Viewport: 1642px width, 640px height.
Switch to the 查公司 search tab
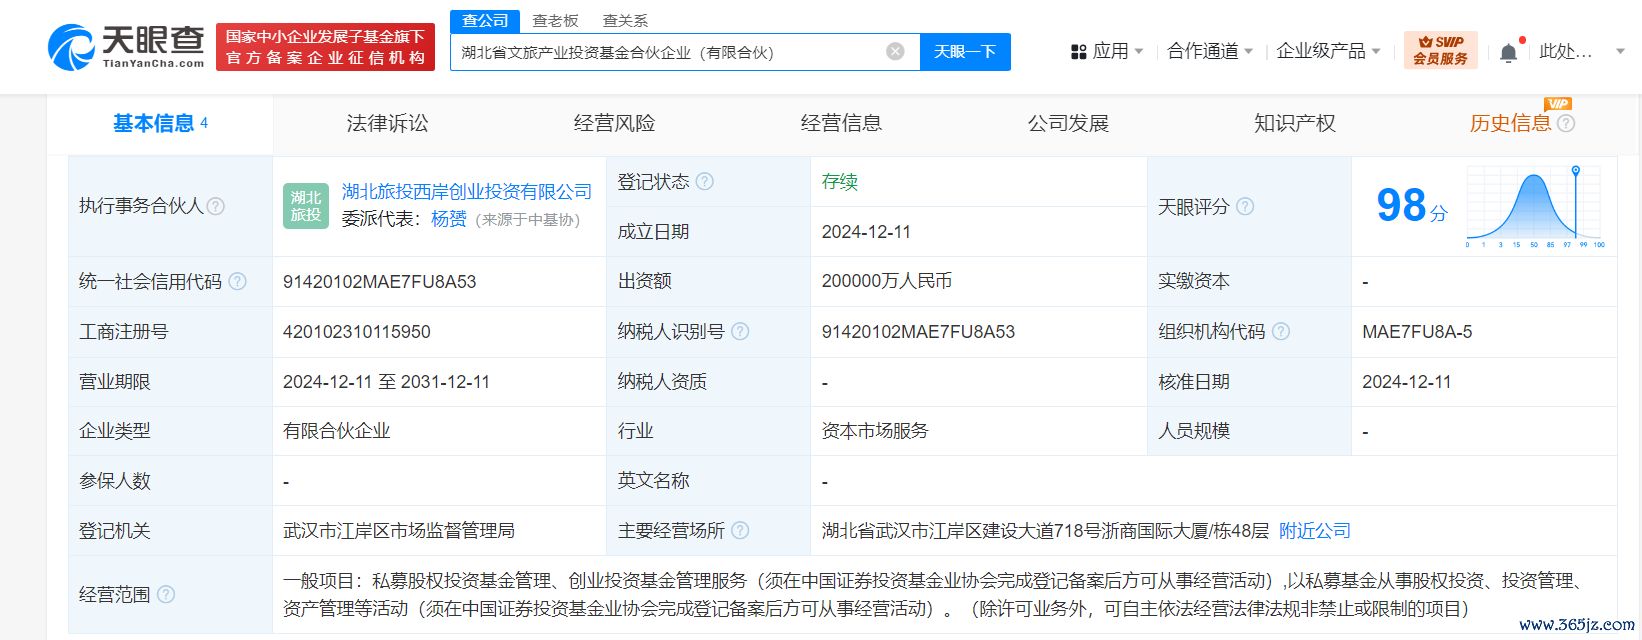click(x=485, y=20)
